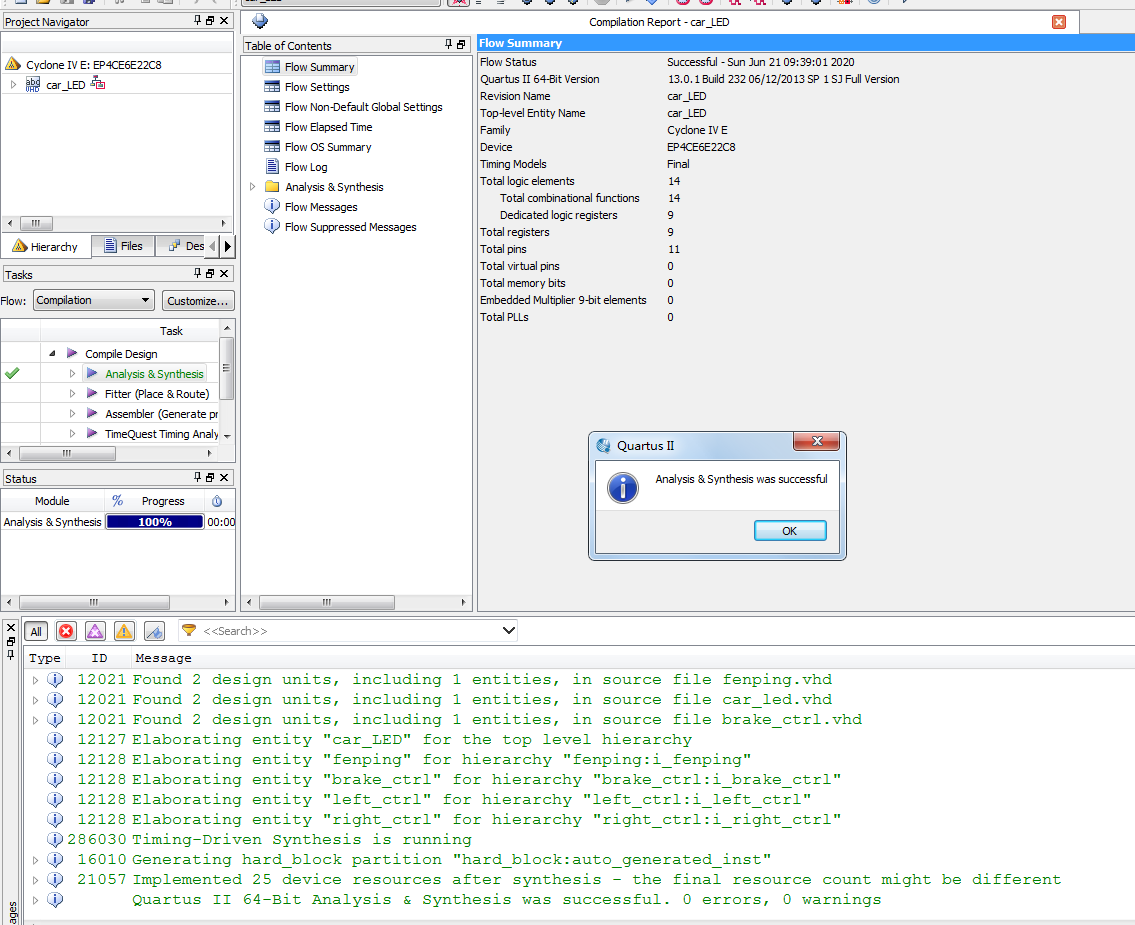Filter messages by critical warning purple triangle
The height and width of the screenshot is (925, 1135).
(x=95, y=631)
